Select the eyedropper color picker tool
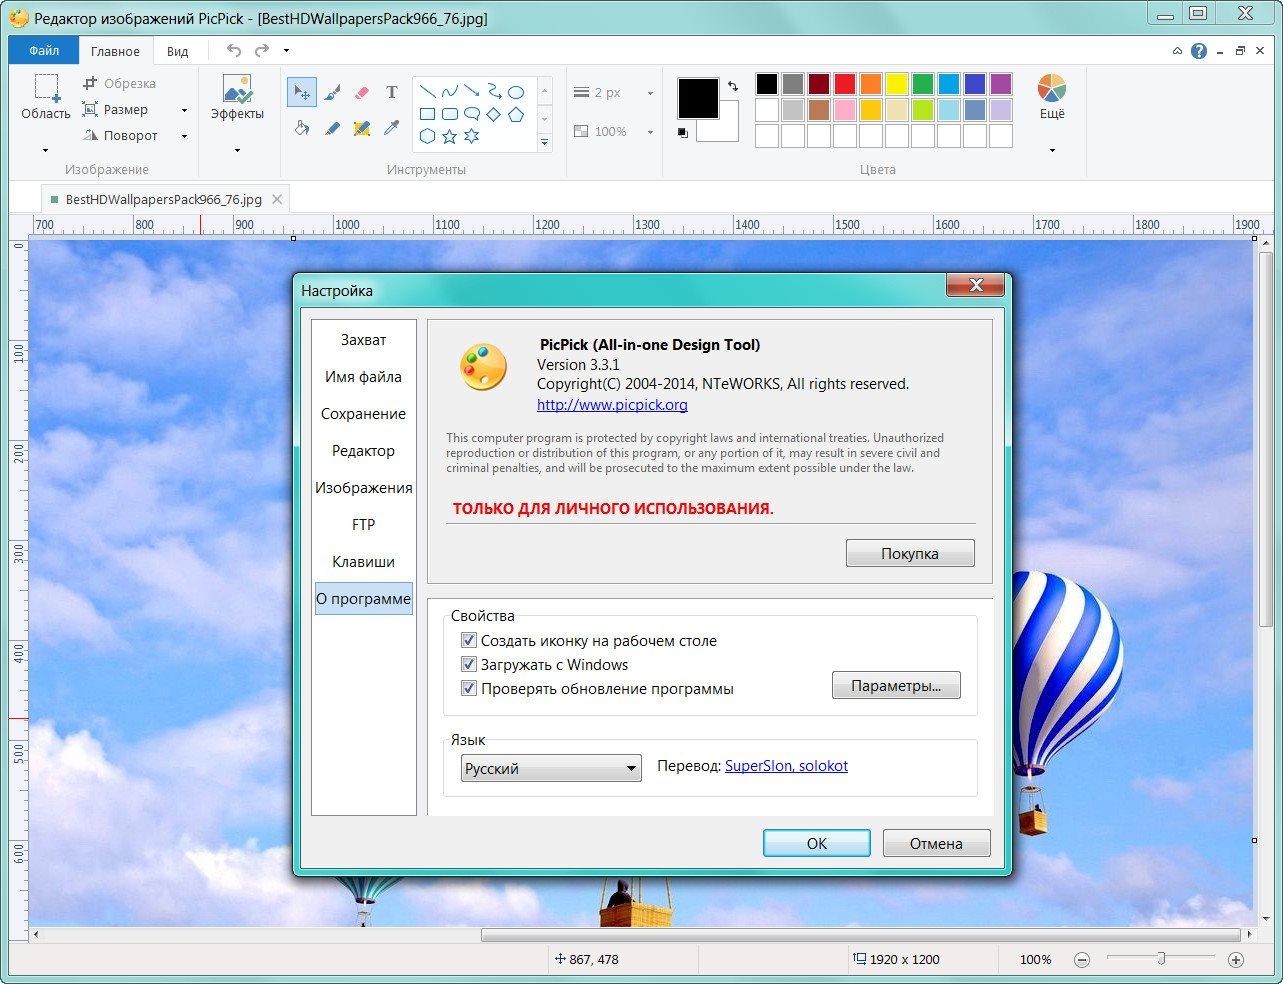This screenshot has width=1283, height=984. point(391,128)
